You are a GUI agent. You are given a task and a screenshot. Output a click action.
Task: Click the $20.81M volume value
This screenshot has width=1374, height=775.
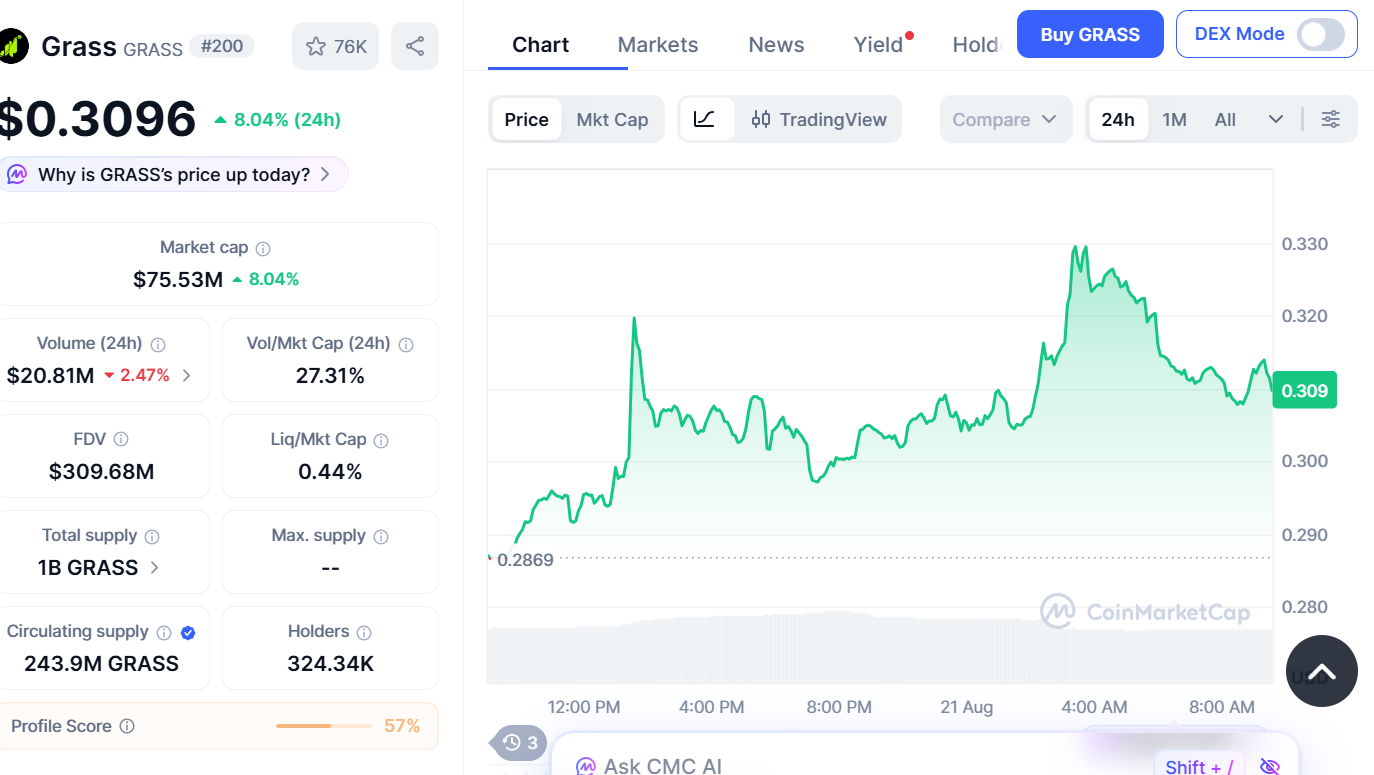click(x=50, y=375)
